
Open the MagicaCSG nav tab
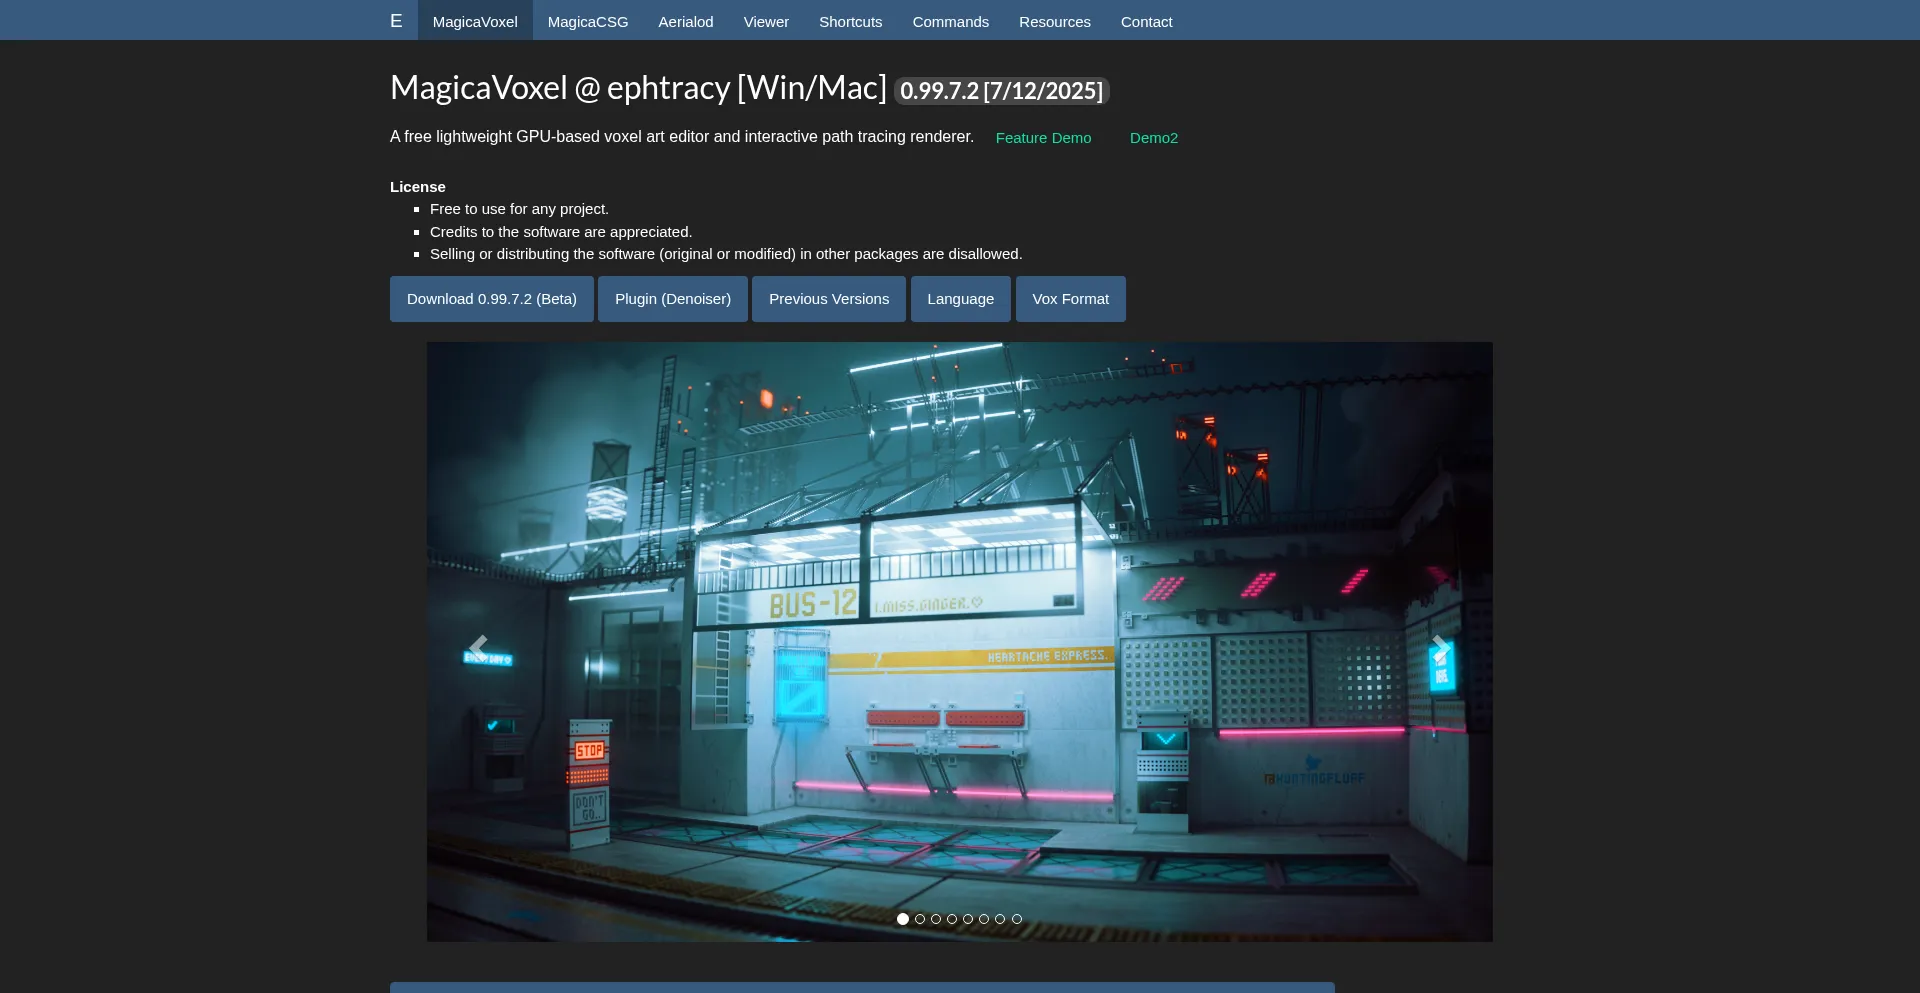click(x=588, y=21)
